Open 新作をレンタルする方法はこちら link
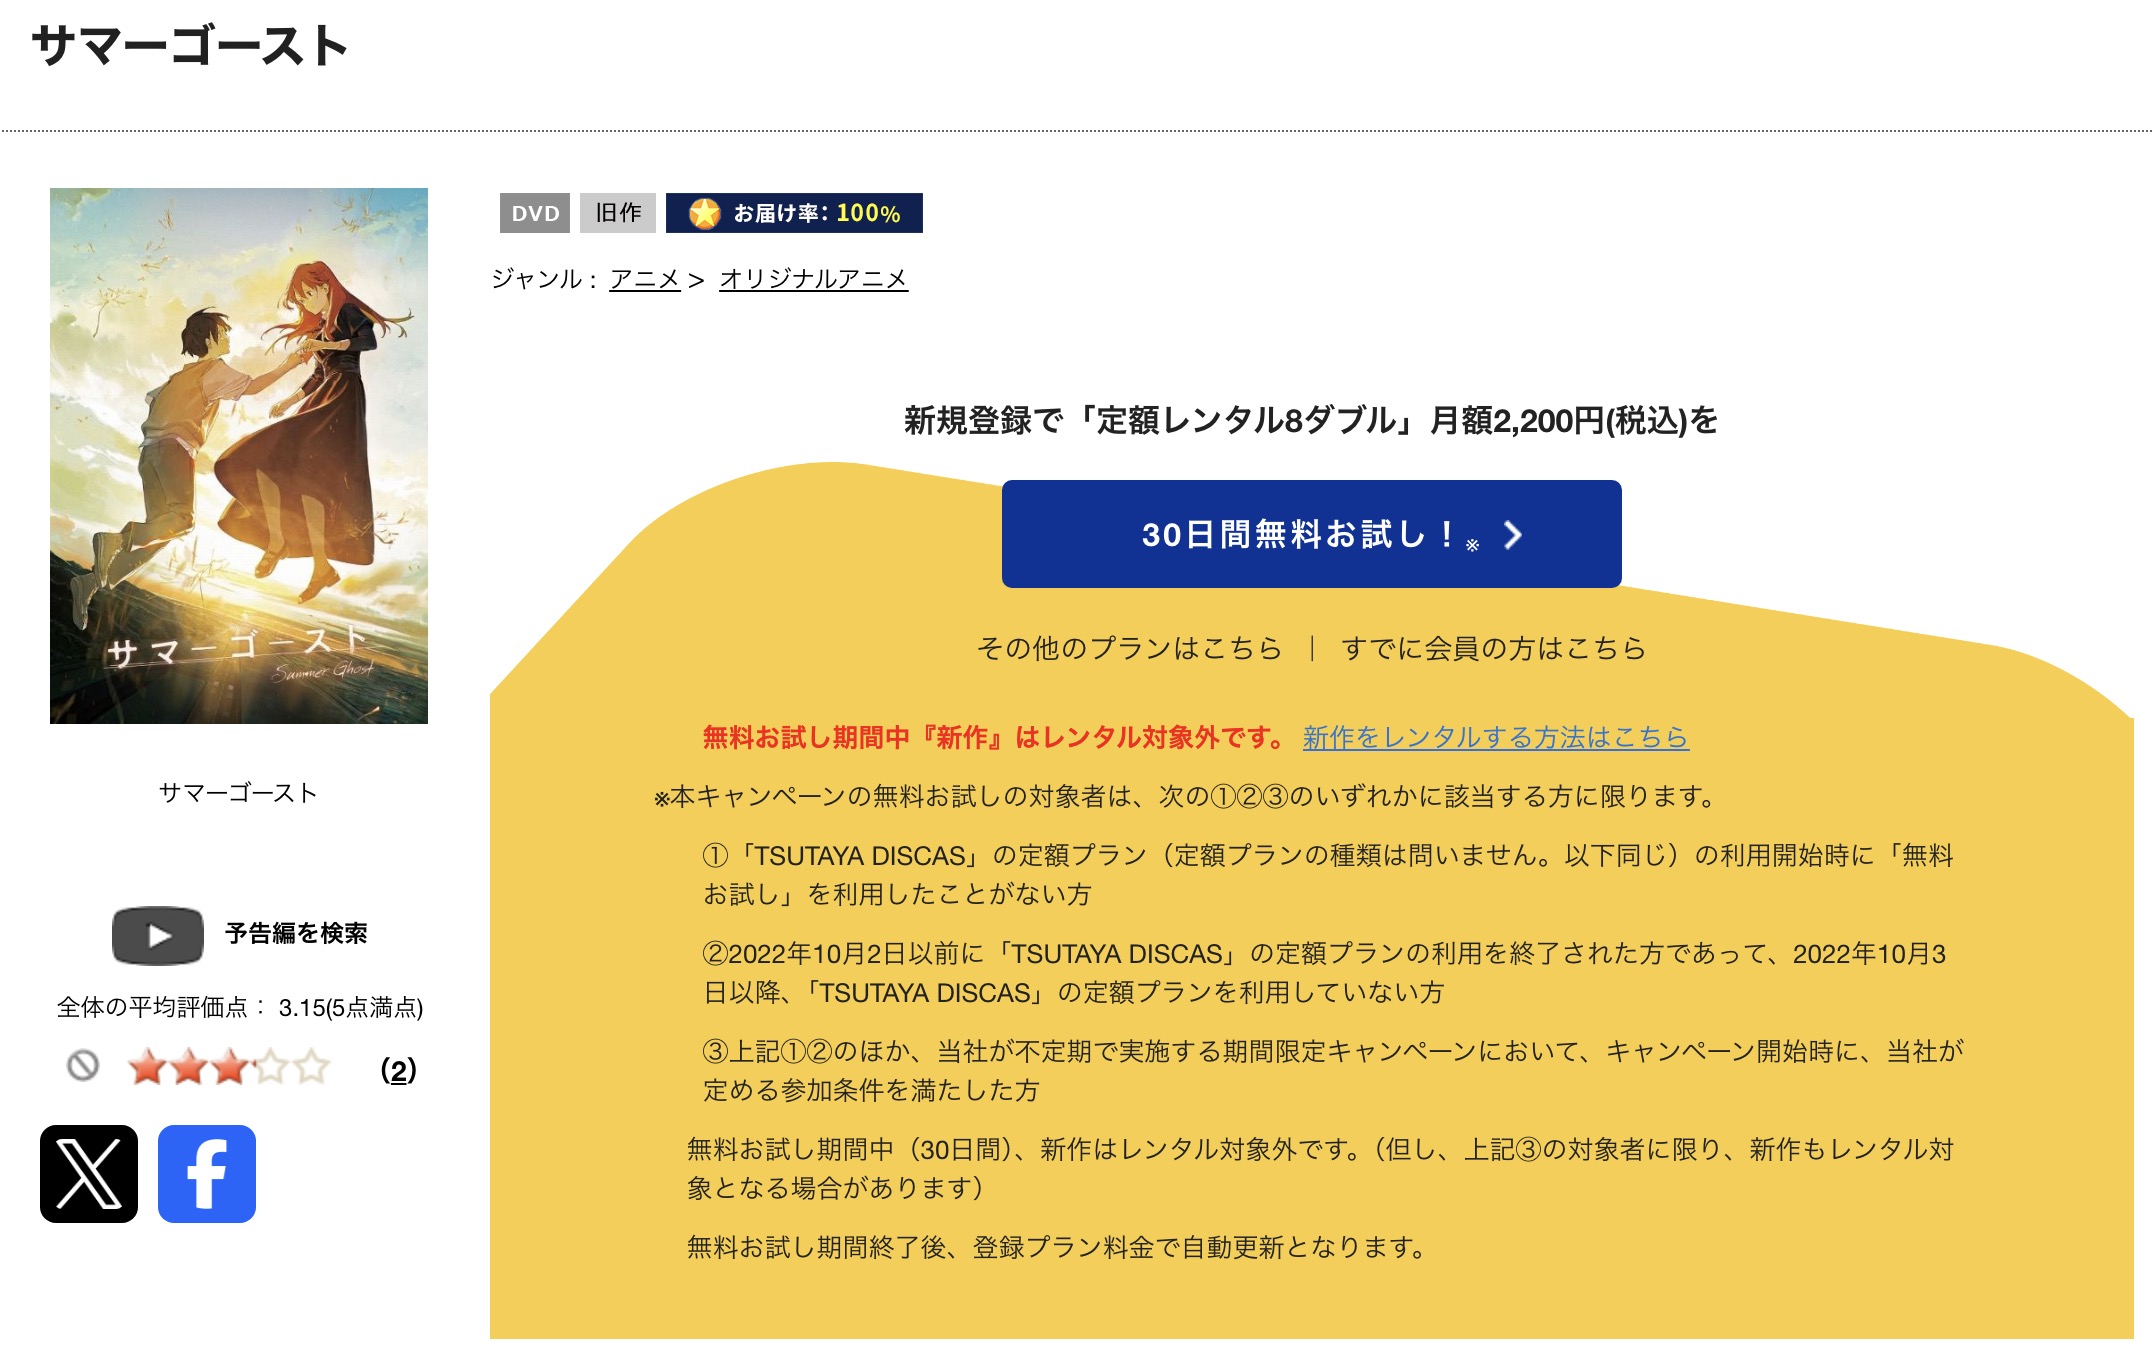This screenshot has height=1358, width=2152. click(1495, 738)
